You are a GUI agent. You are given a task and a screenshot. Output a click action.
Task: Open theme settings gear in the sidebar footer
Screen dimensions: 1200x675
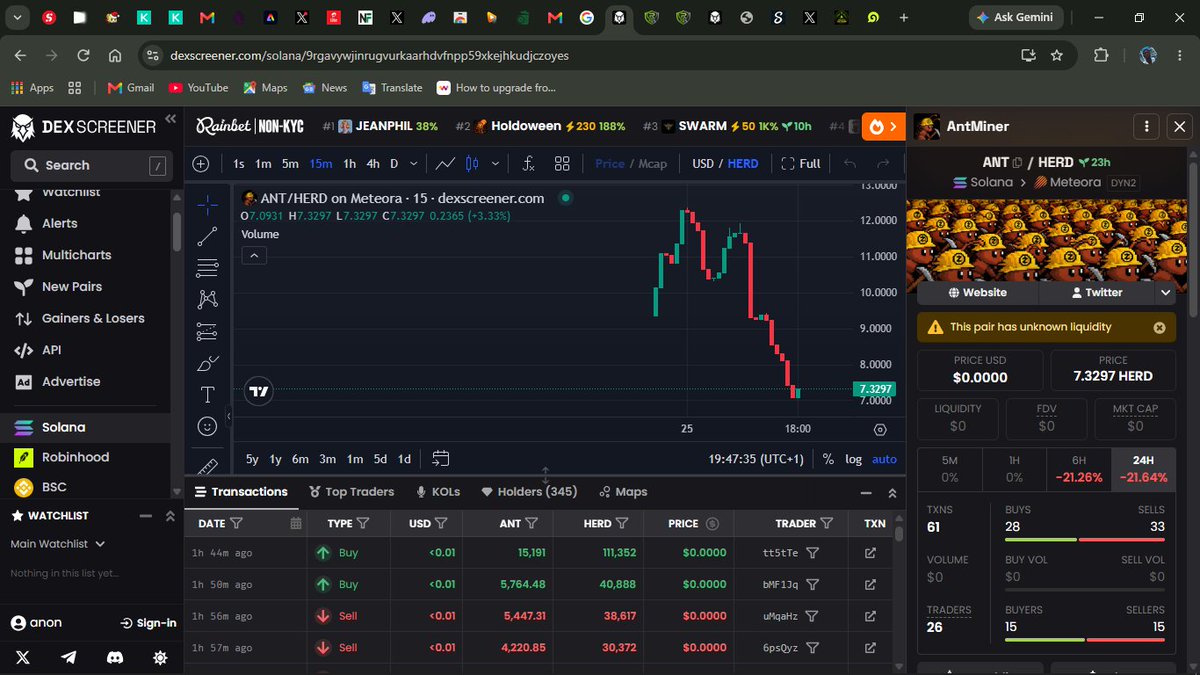(160, 657)
